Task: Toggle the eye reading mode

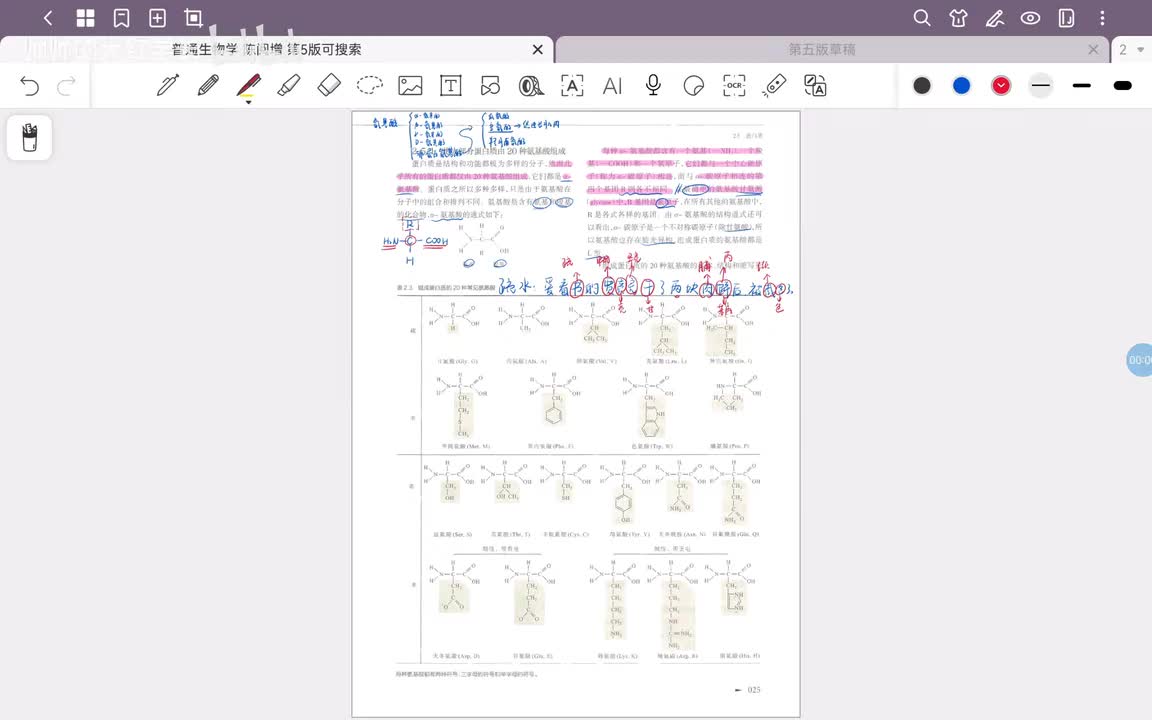Action: (x=1030, y=18)
